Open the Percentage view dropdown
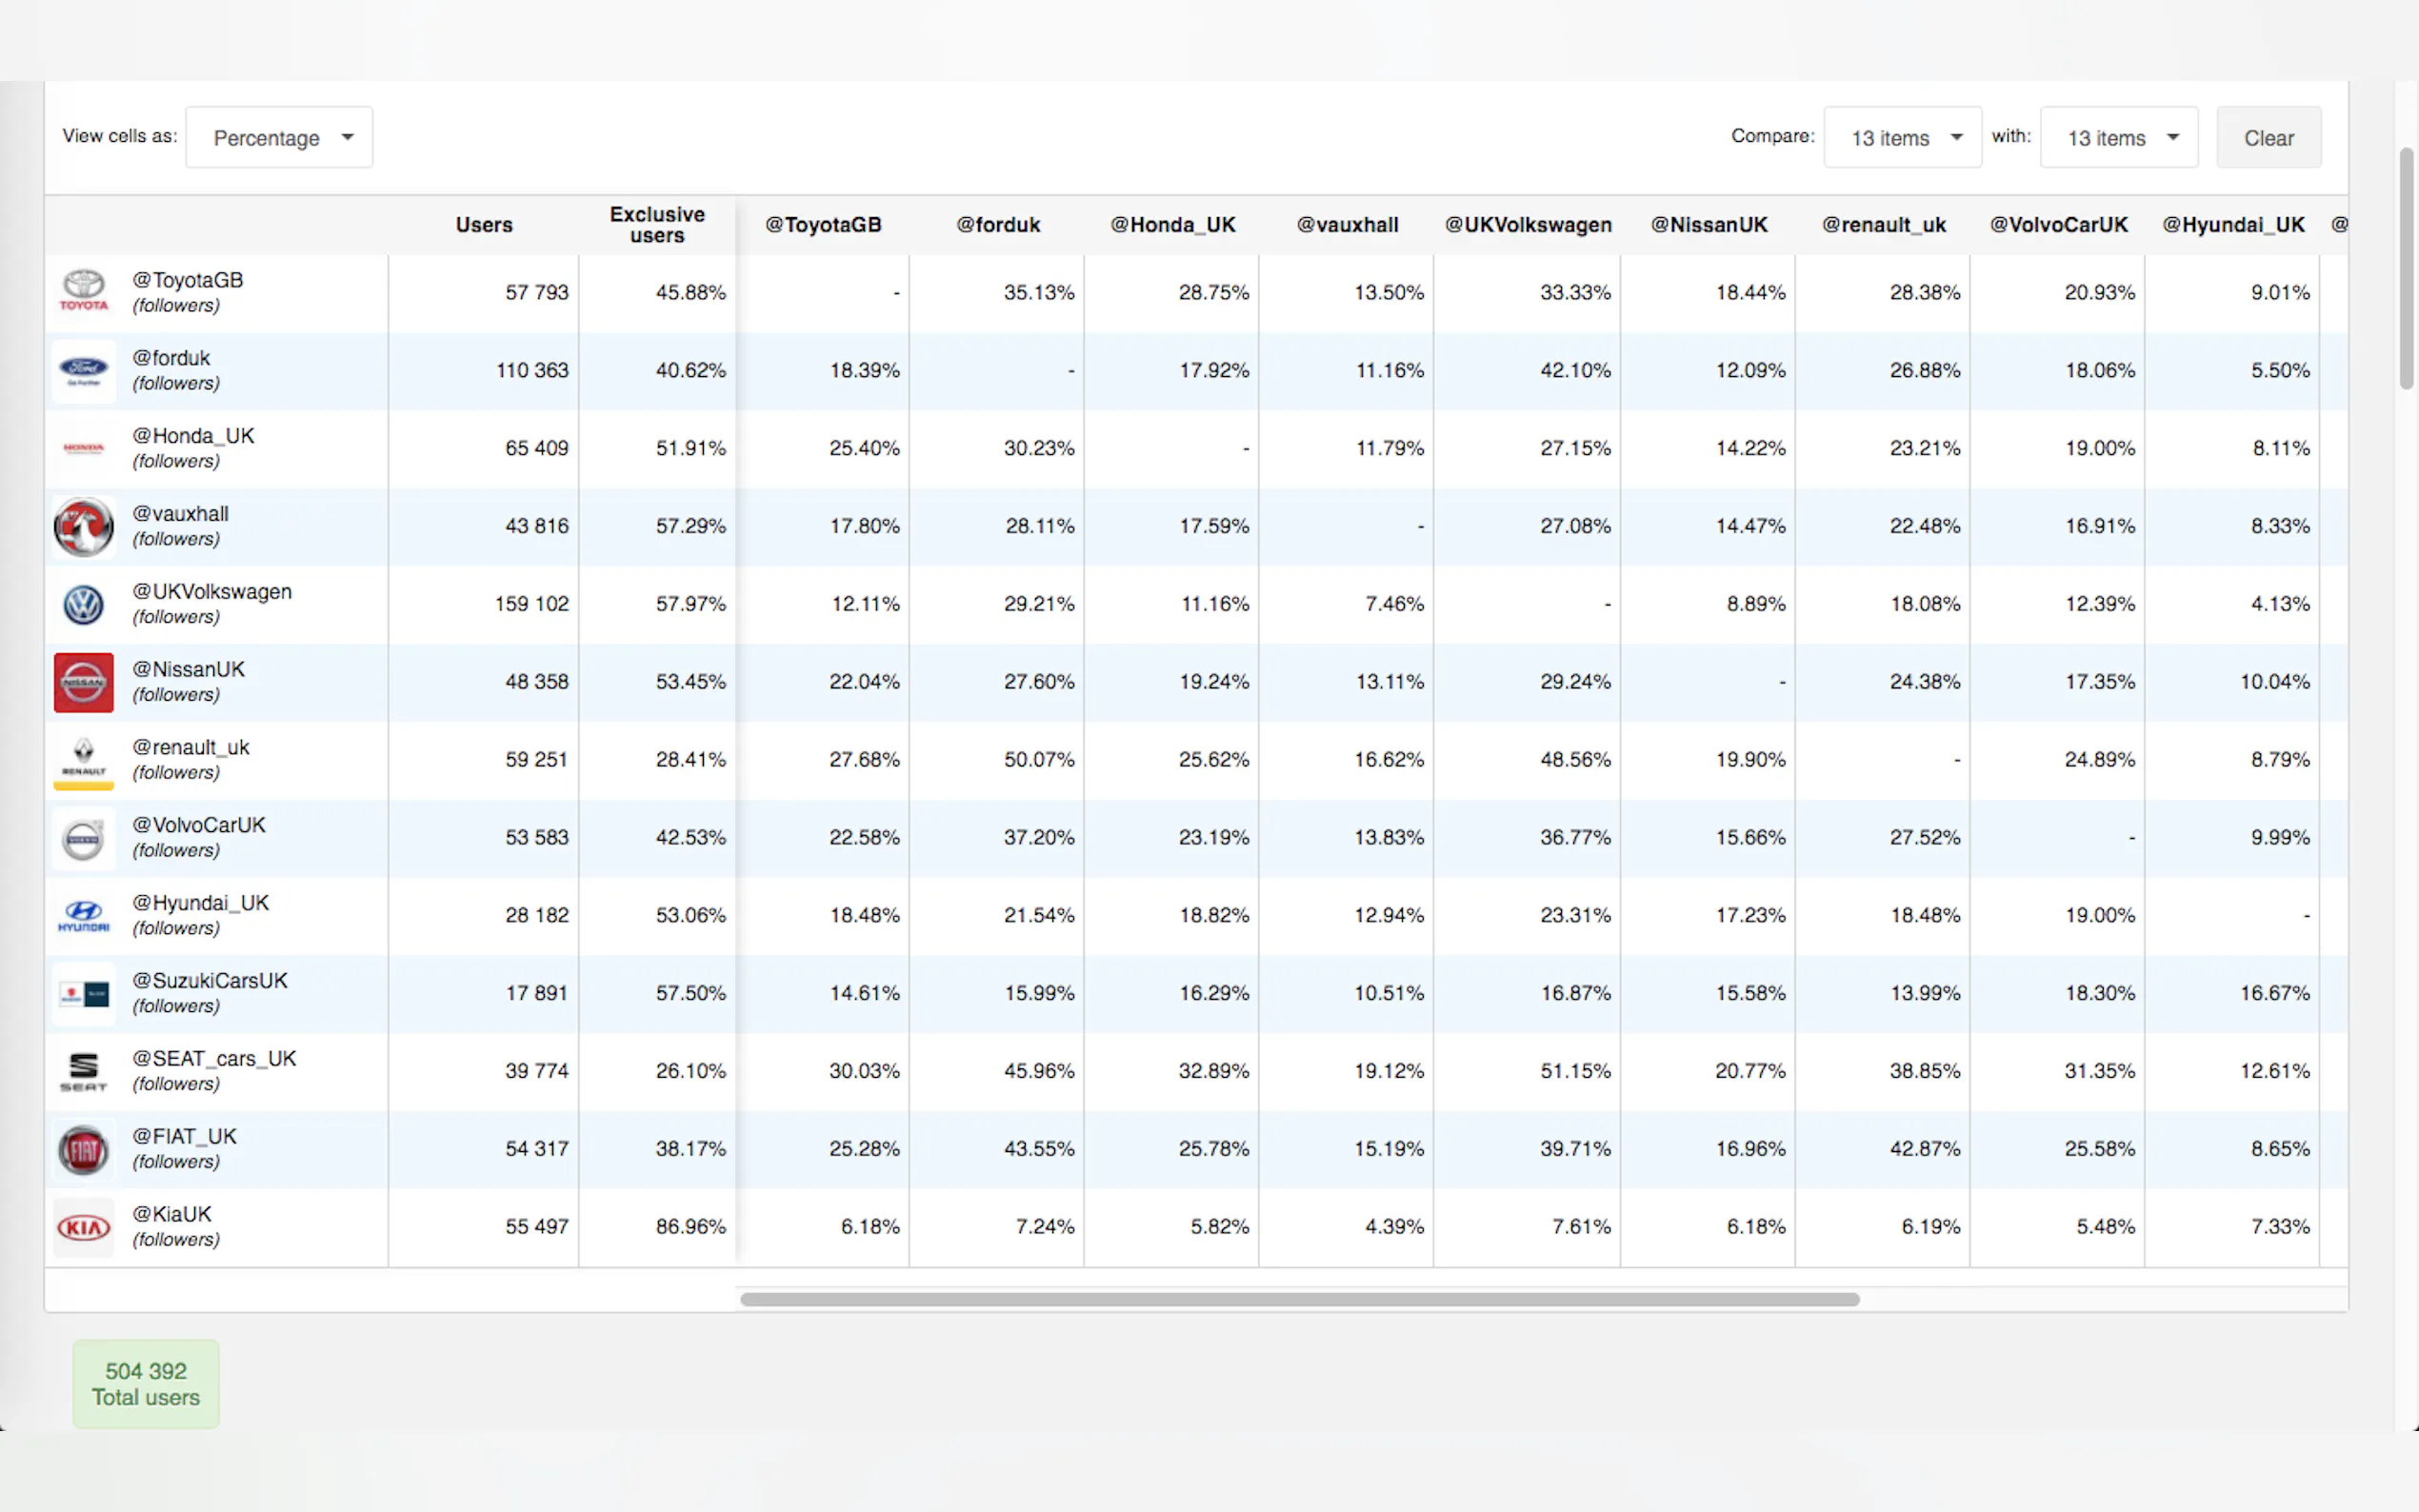This screenshot has width=2419, height=1512. [x=279, y=138]
